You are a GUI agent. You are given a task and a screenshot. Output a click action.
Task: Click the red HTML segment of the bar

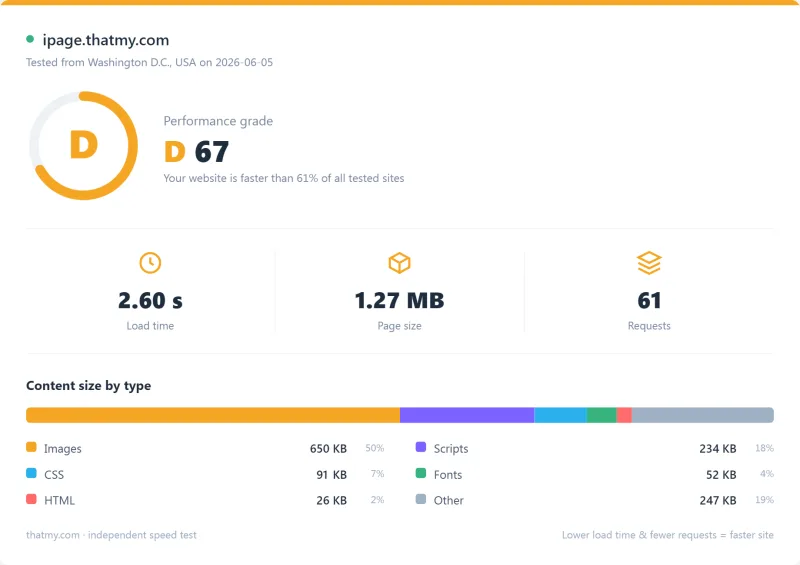(x=624, y=415)
